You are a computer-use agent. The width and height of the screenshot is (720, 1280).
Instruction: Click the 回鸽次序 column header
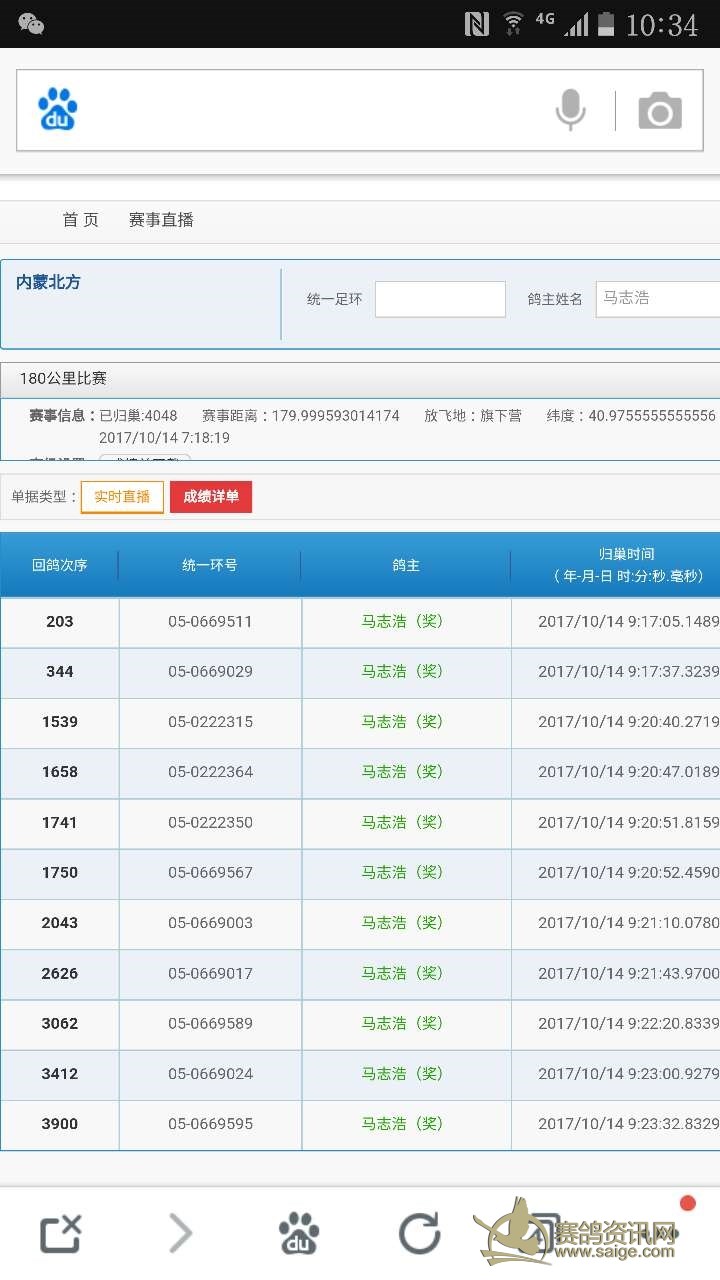point(60,566)
